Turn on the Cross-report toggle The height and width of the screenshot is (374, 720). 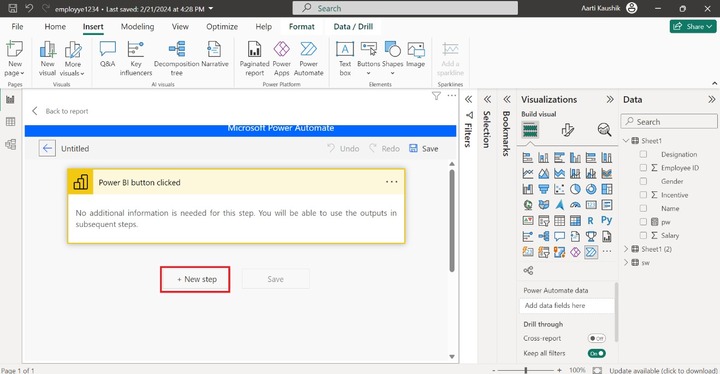pos(596,339)
